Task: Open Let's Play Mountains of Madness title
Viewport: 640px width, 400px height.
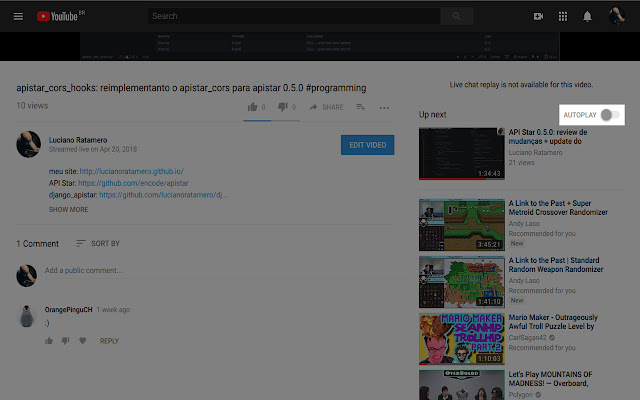Action: (550, 379)
